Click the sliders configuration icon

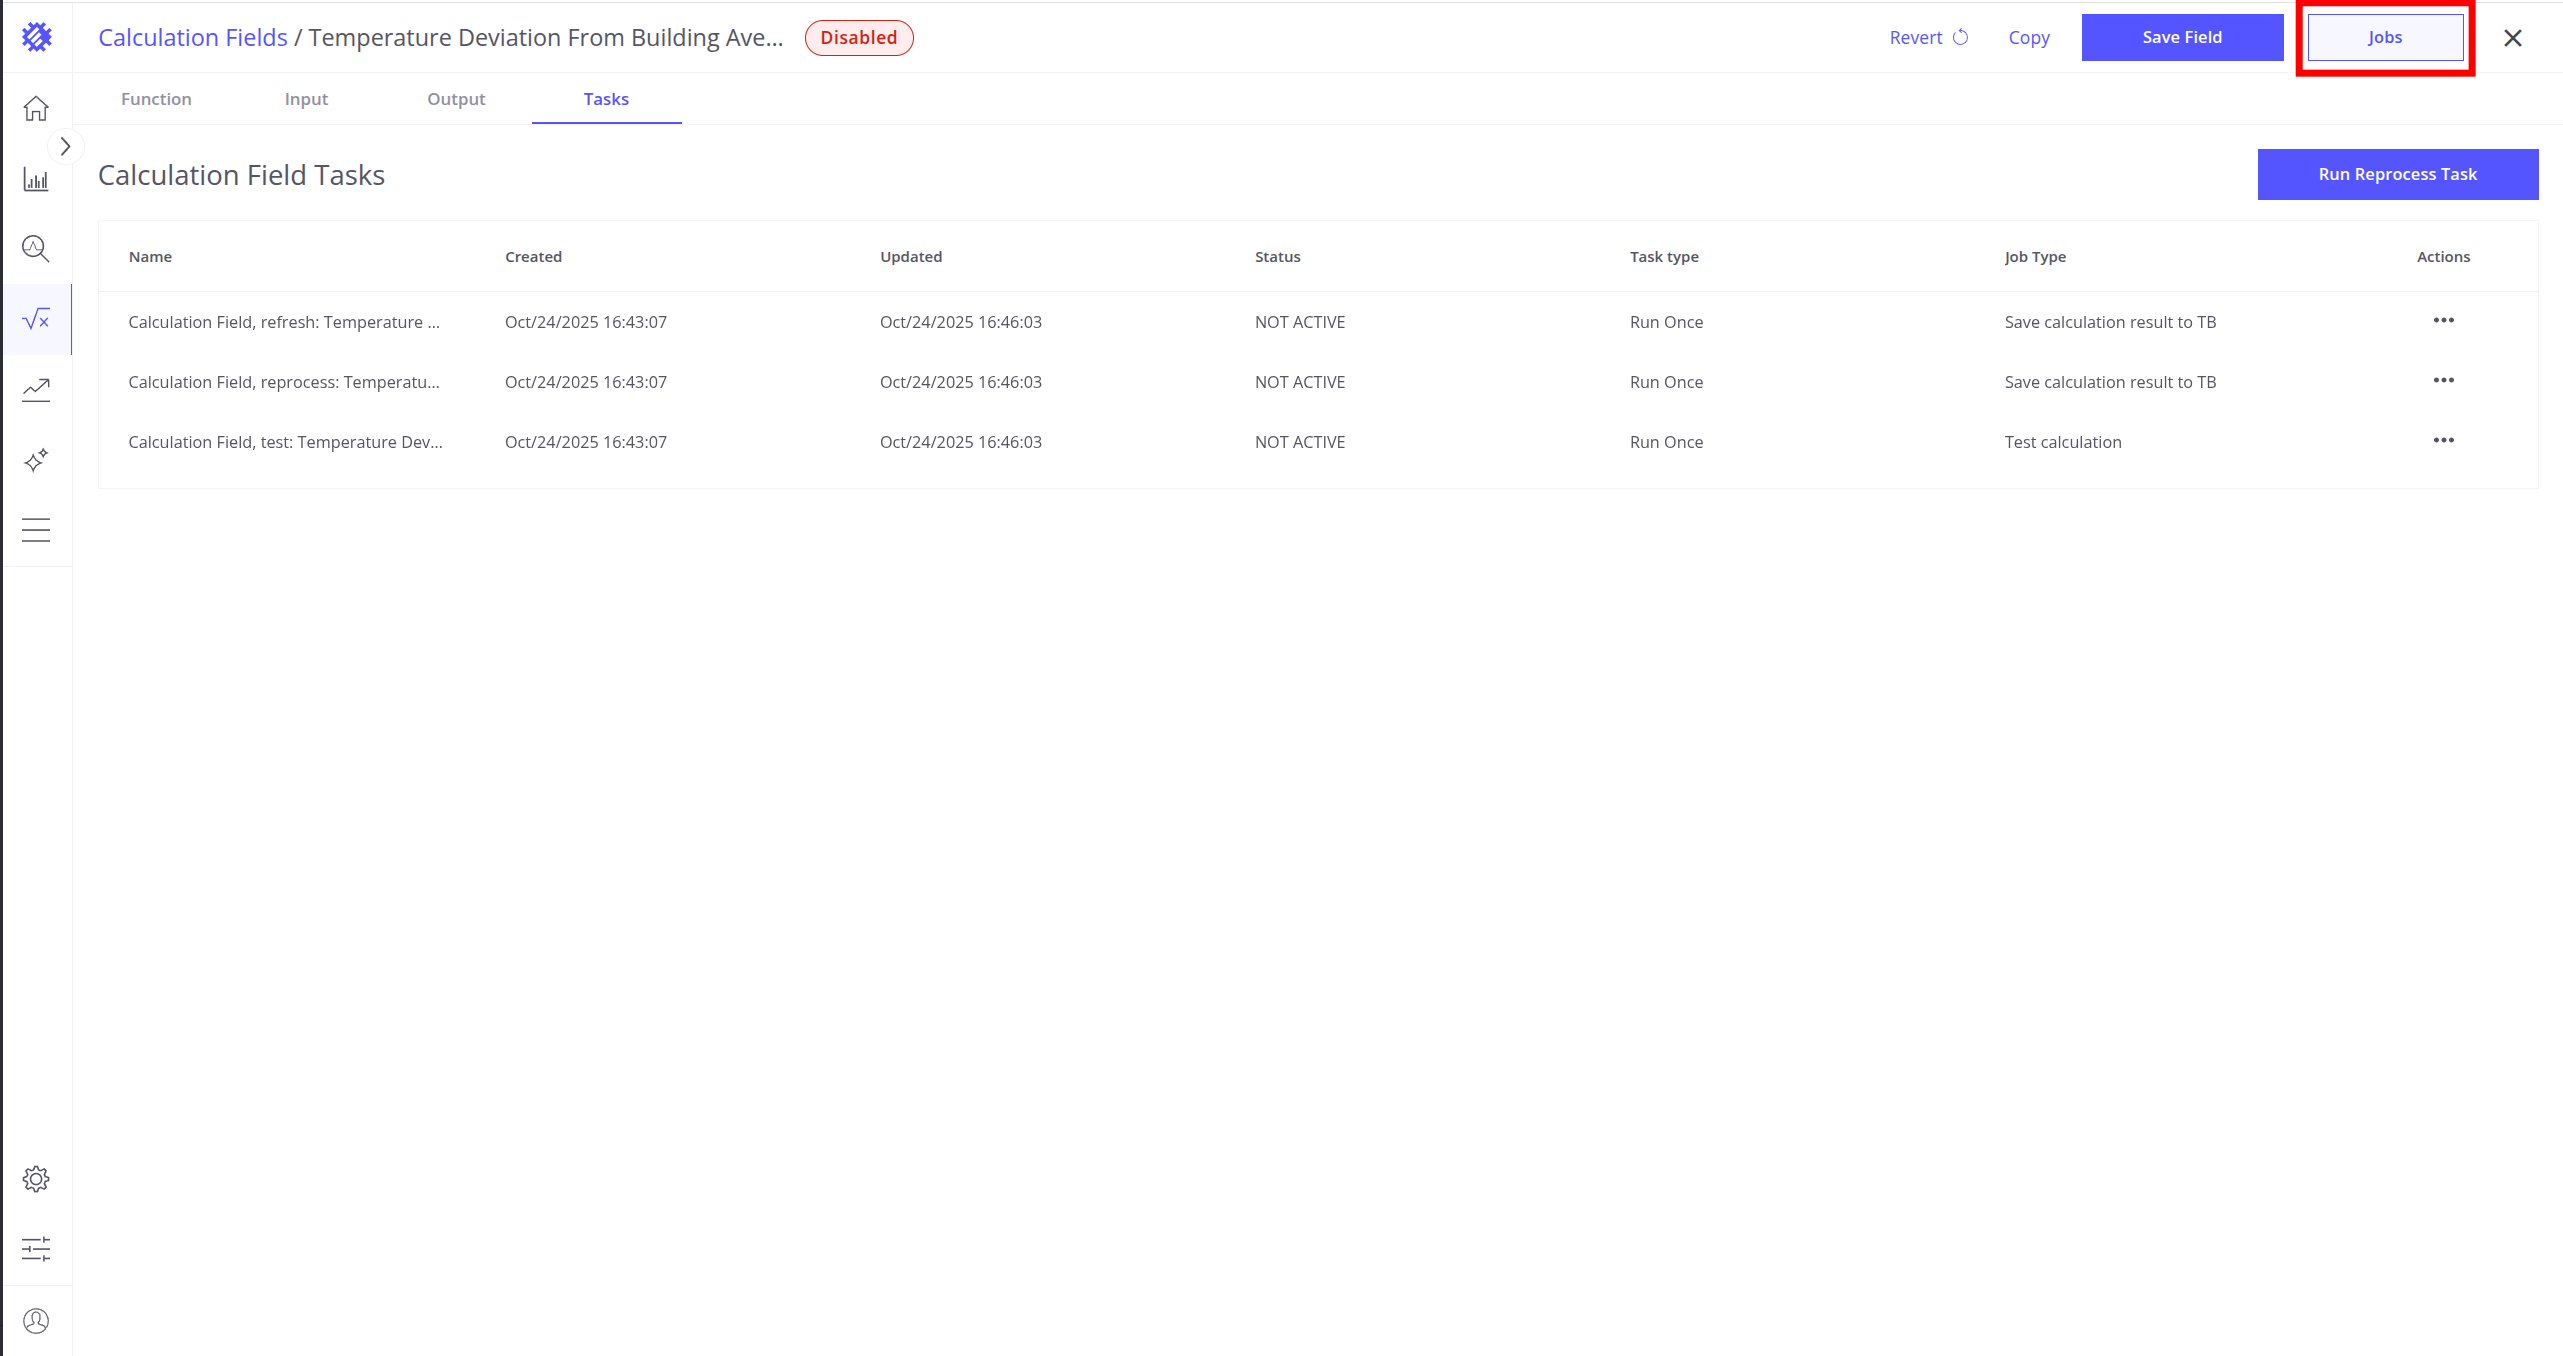[x=36, y=1249]
